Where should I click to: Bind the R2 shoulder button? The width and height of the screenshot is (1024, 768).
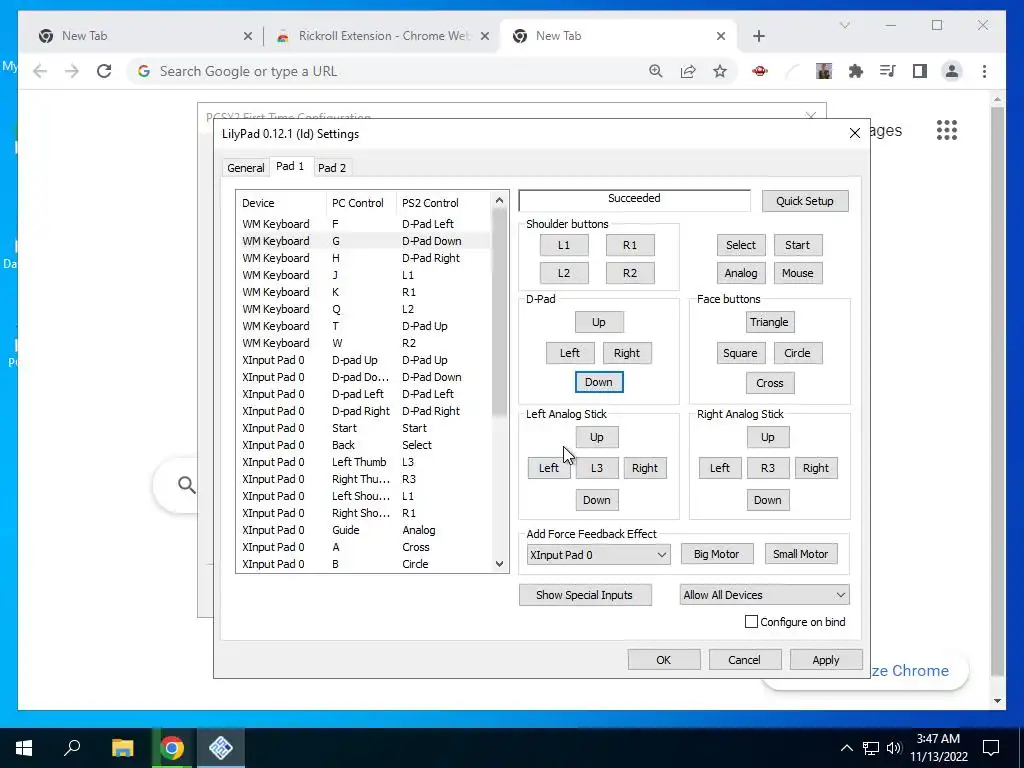[630, 273]
